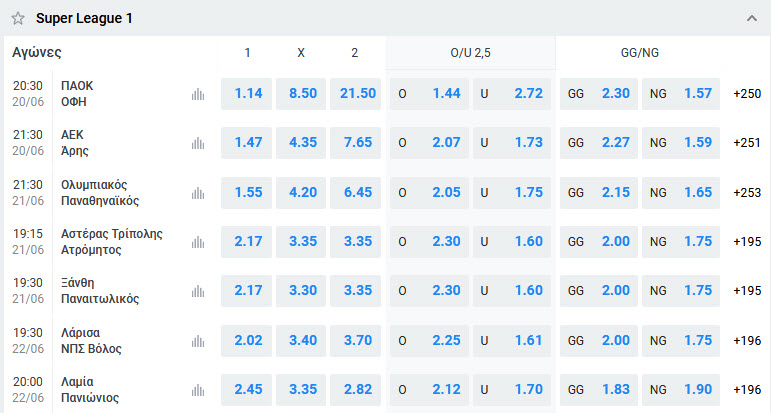Image resolution: width=771 pixels, height=413 pixels.
Task: Open statistics chart icon for ΑΕΚ vs Άρης
Action: click(x=198, y=143)
